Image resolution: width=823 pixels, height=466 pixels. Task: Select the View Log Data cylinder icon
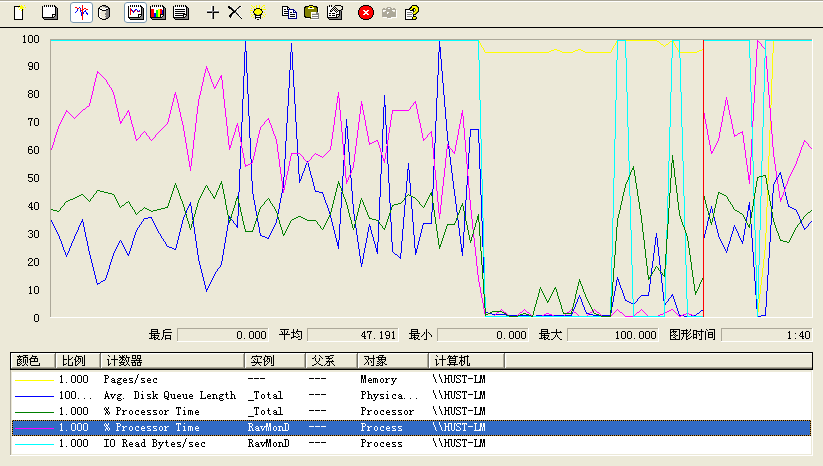(x=104, y=12)
